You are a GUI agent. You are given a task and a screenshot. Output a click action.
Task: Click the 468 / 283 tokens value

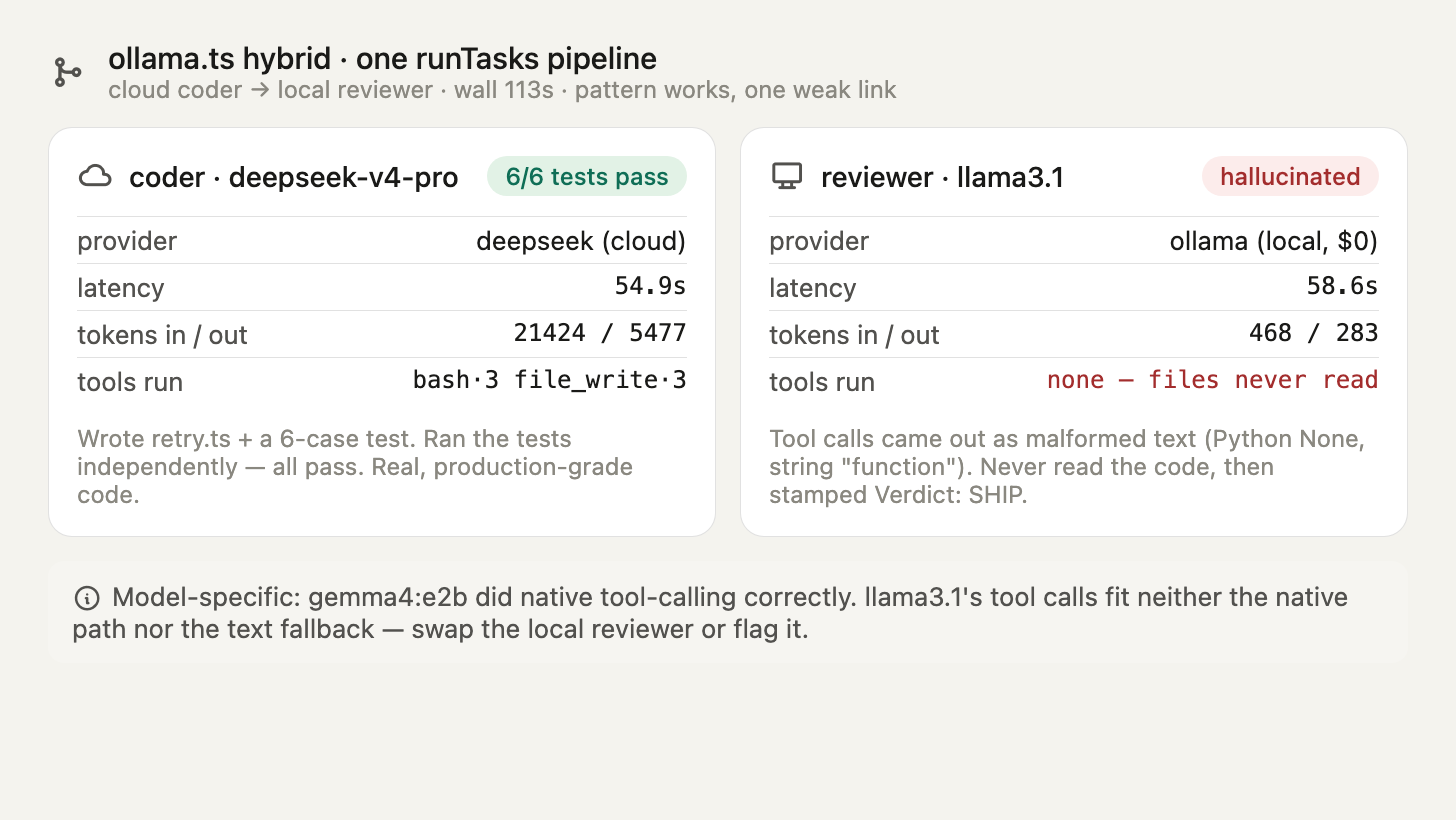(1314, 333)
